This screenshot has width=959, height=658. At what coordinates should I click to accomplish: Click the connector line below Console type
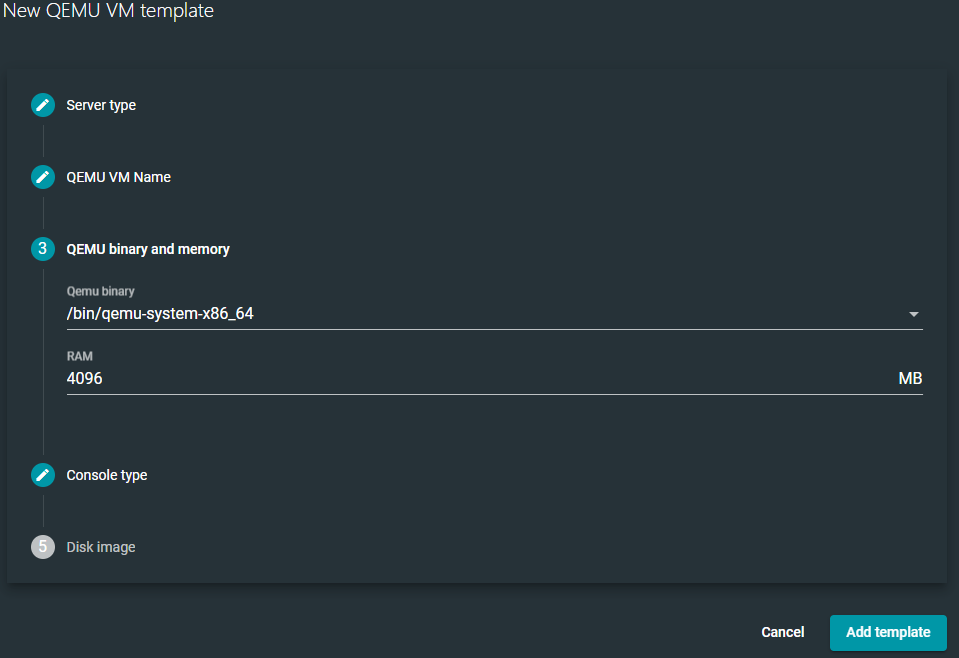tap(43, 511)
